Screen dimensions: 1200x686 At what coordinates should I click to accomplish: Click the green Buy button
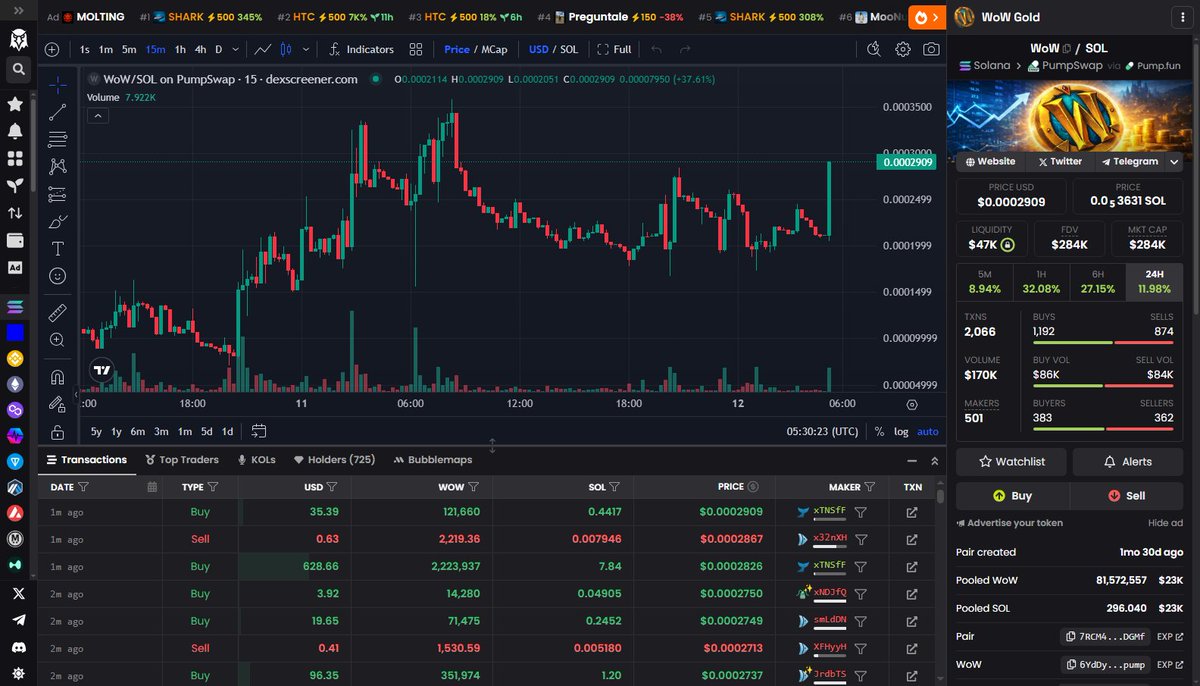tap(1012, 495)
